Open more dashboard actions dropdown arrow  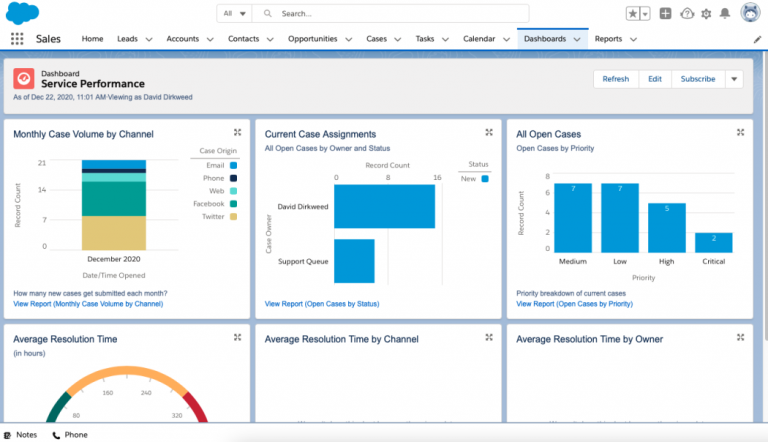pyautogui.click(x=734, y=79)
